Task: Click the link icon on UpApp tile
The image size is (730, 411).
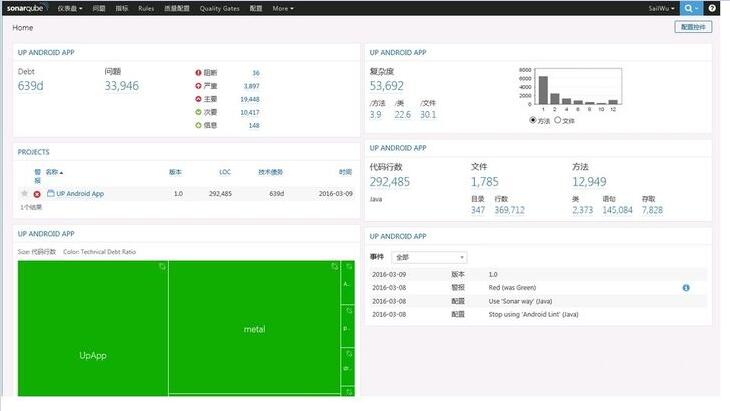Action: (162, 266)
